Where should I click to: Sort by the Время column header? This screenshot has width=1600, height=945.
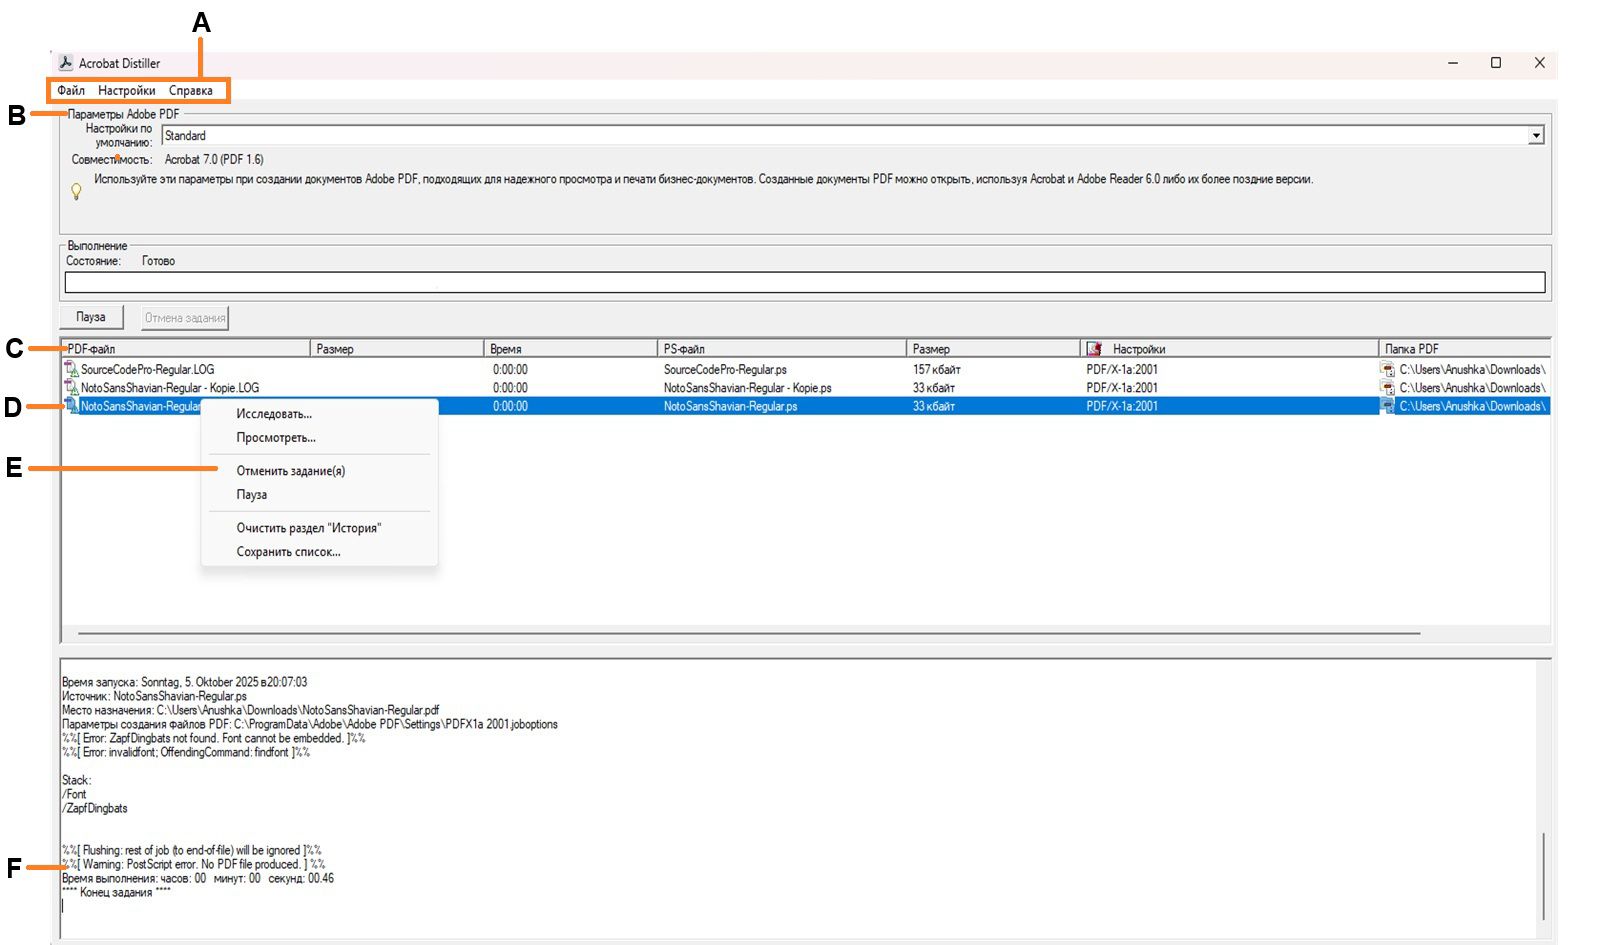click(570, 349)
